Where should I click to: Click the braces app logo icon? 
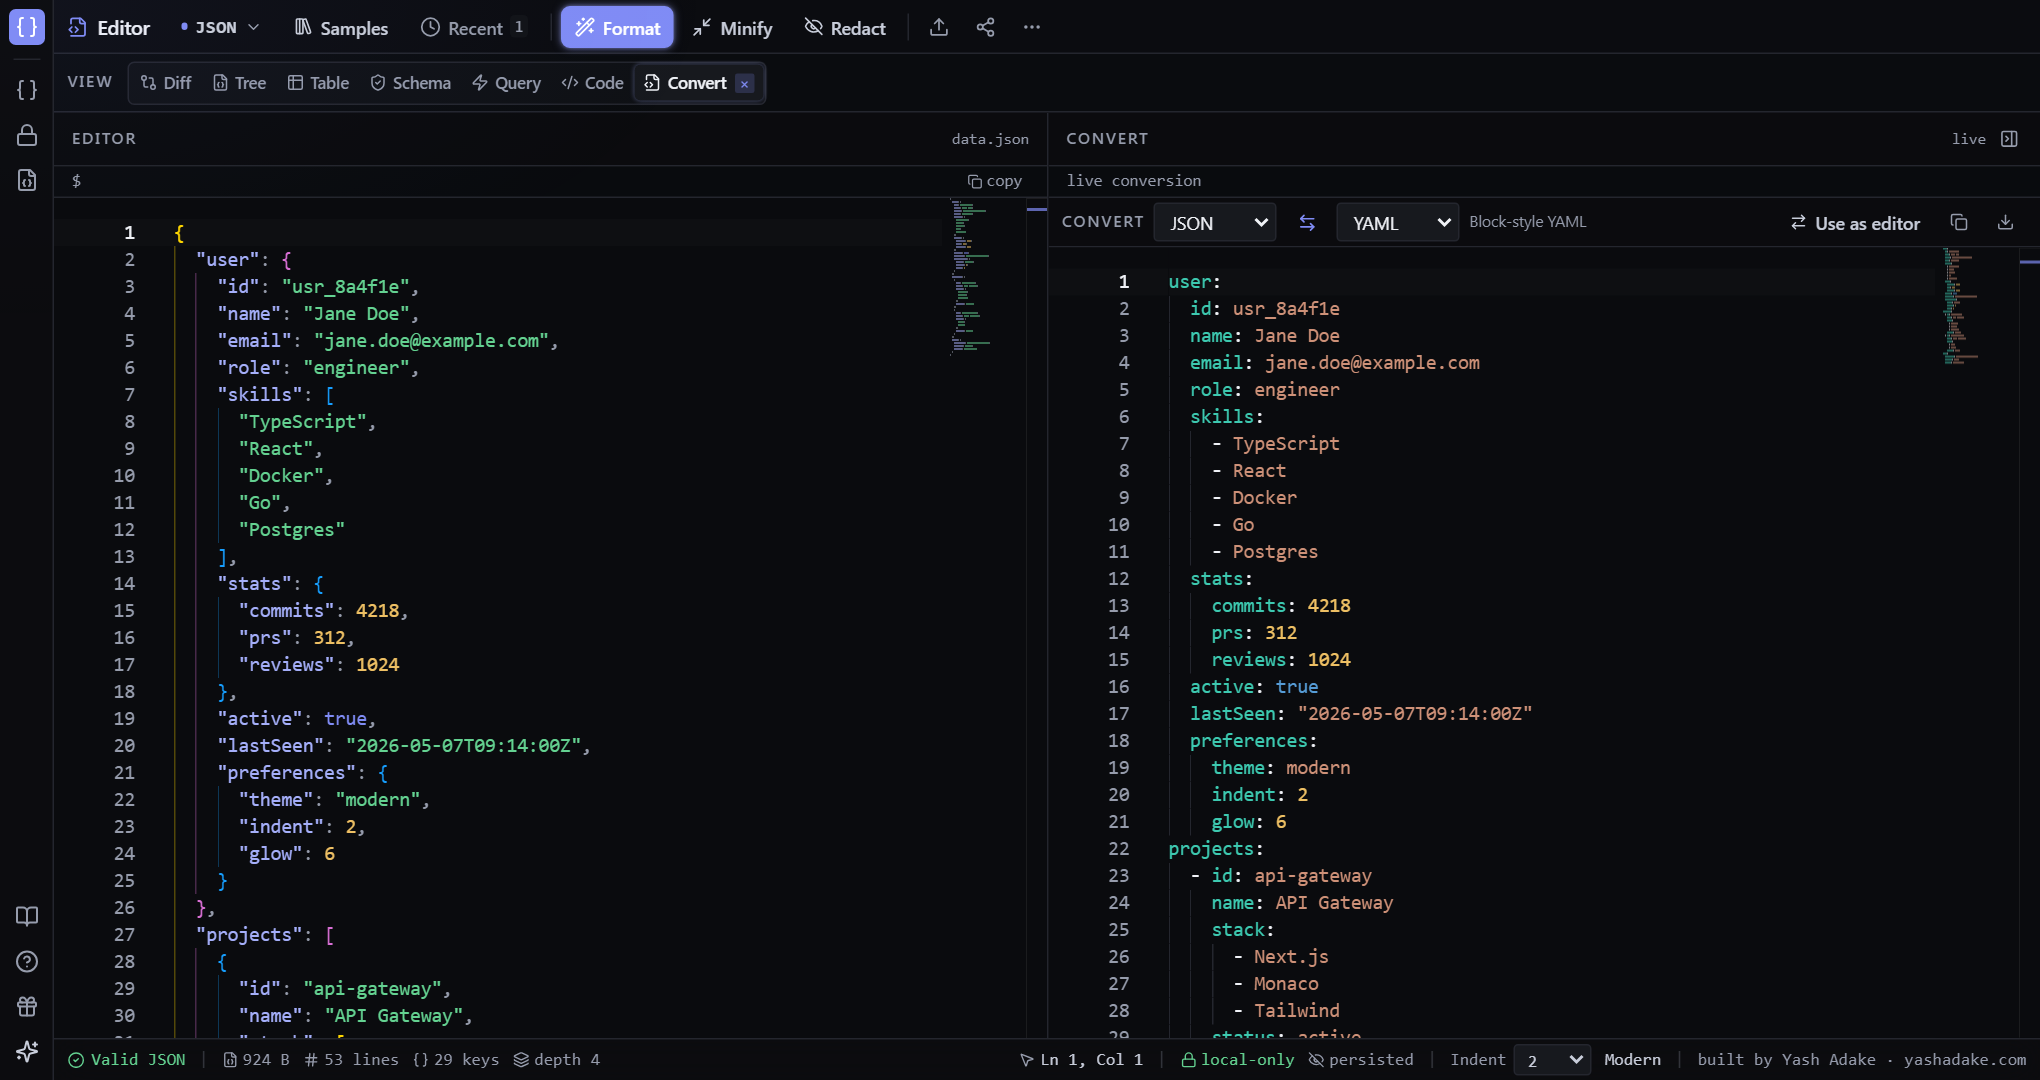[27, 27]
